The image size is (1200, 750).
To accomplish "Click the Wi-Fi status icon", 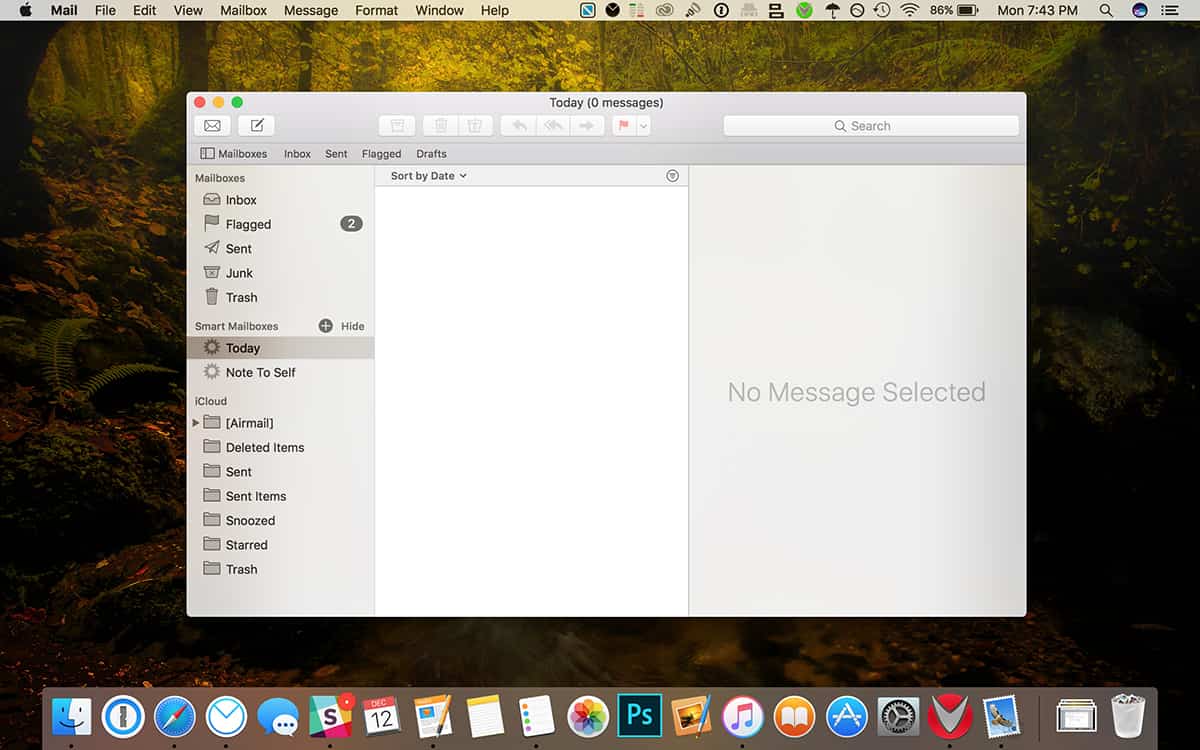I will tap(909, 10).
